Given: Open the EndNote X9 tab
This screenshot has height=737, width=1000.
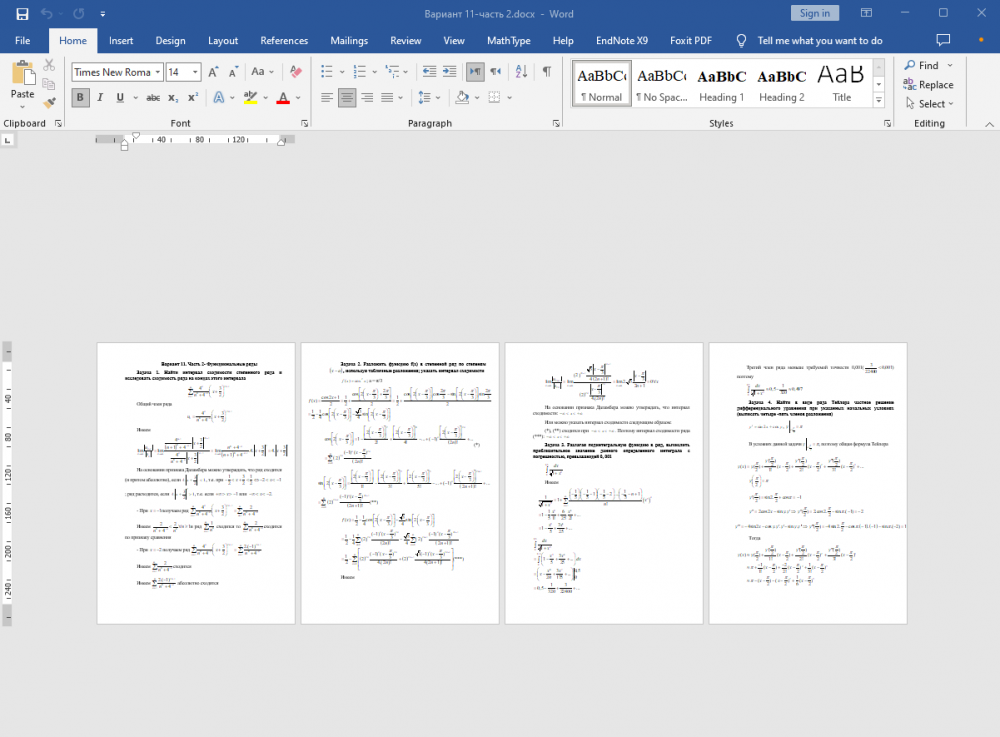Looking at the screenshot, I should pos(622,40).
